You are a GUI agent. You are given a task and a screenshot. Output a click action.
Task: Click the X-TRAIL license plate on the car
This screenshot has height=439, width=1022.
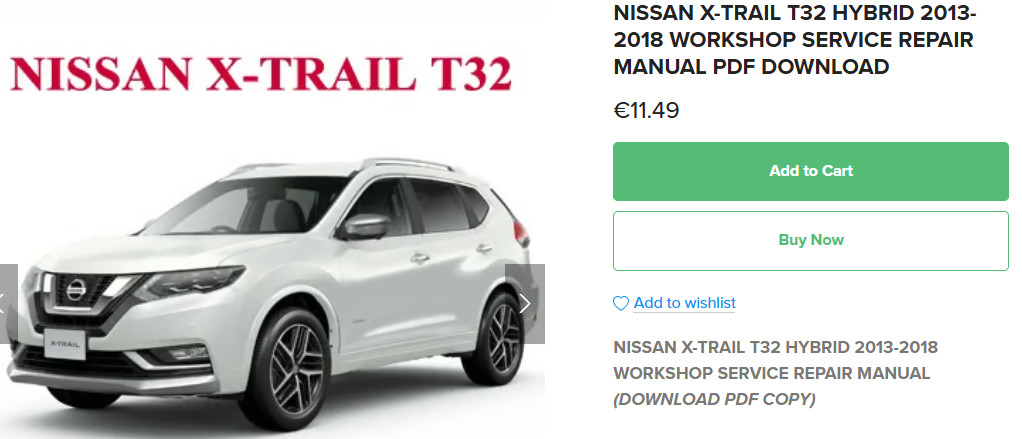tap(65, 343)
